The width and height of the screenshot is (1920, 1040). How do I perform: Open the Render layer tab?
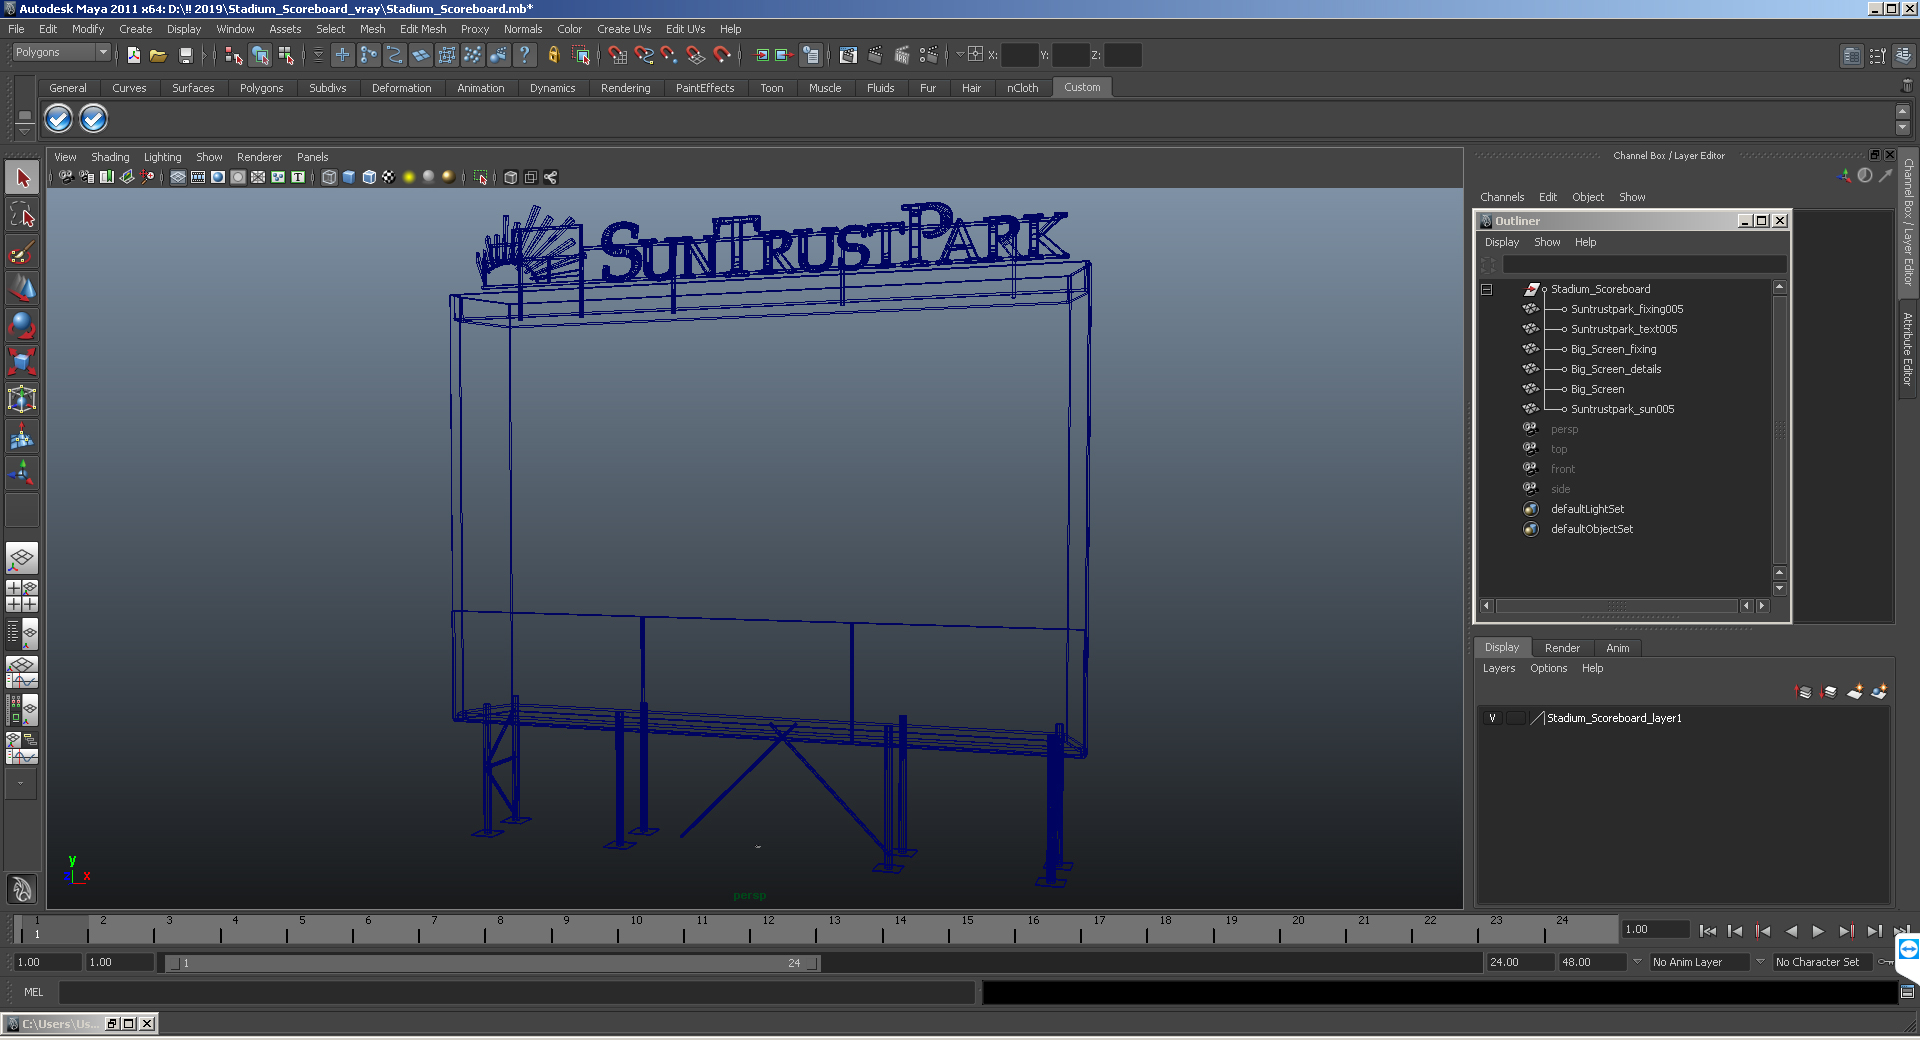coord(1562,648)
